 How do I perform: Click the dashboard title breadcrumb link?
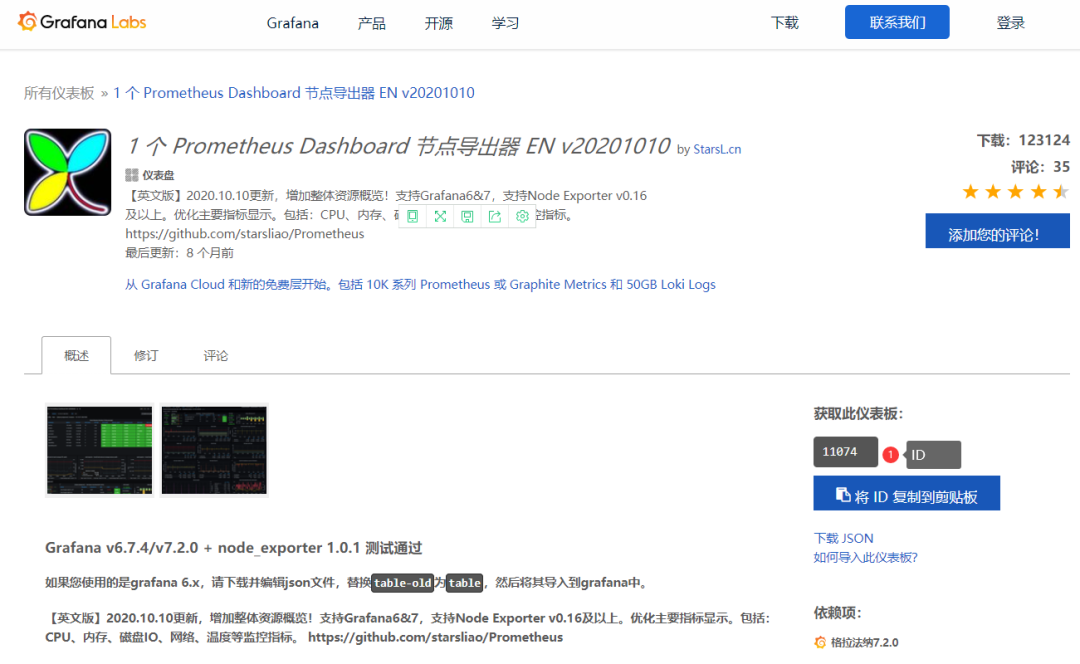click(x=294, y=93)
